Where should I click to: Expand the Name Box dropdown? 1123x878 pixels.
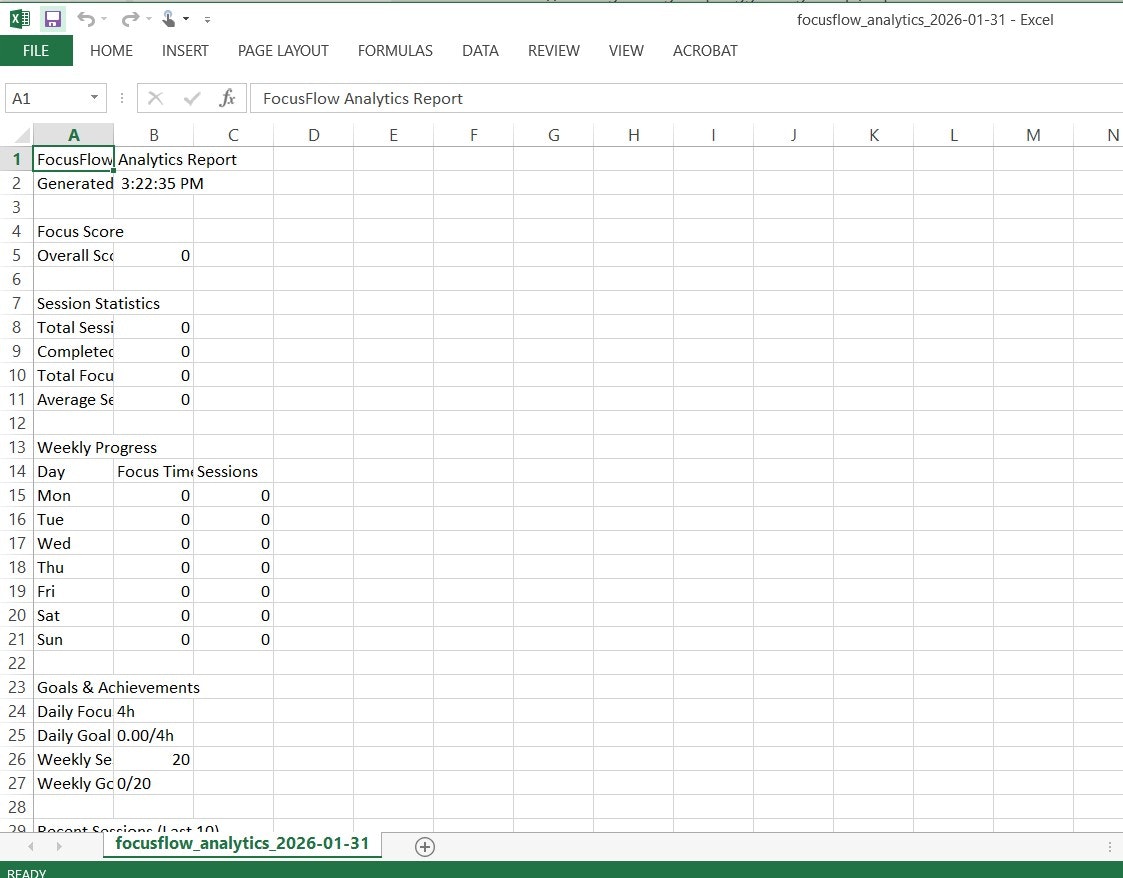click(x=94, y=98)
